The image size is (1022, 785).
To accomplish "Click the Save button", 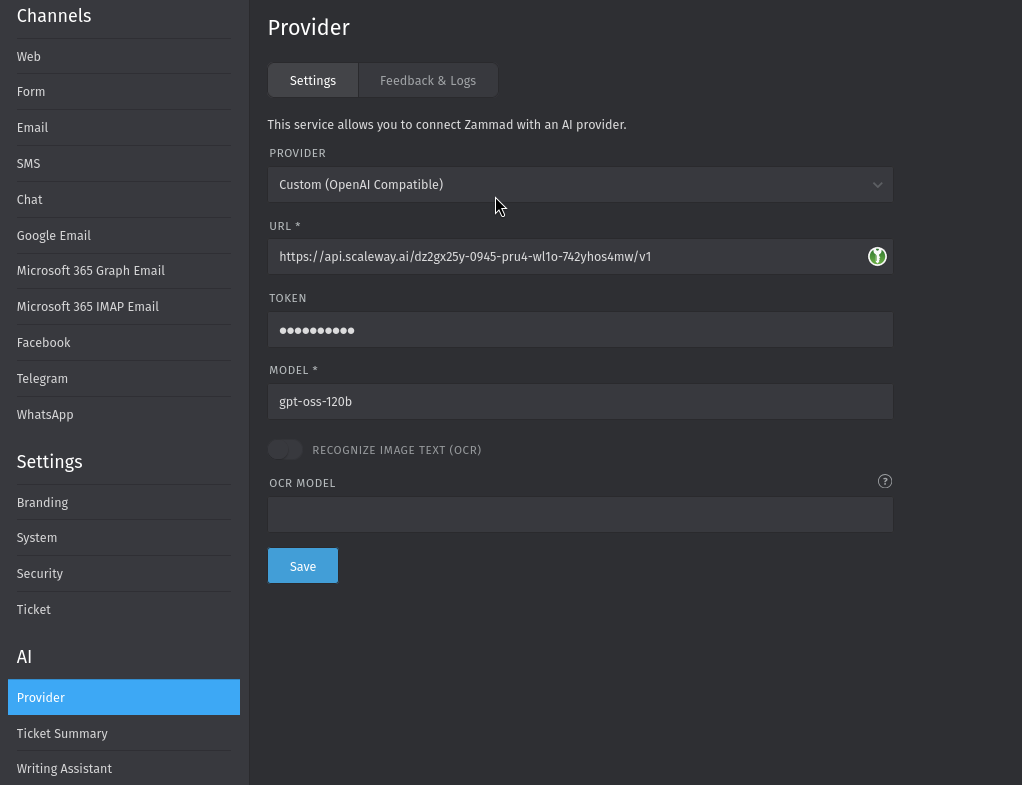I will [x=302, y=565].
